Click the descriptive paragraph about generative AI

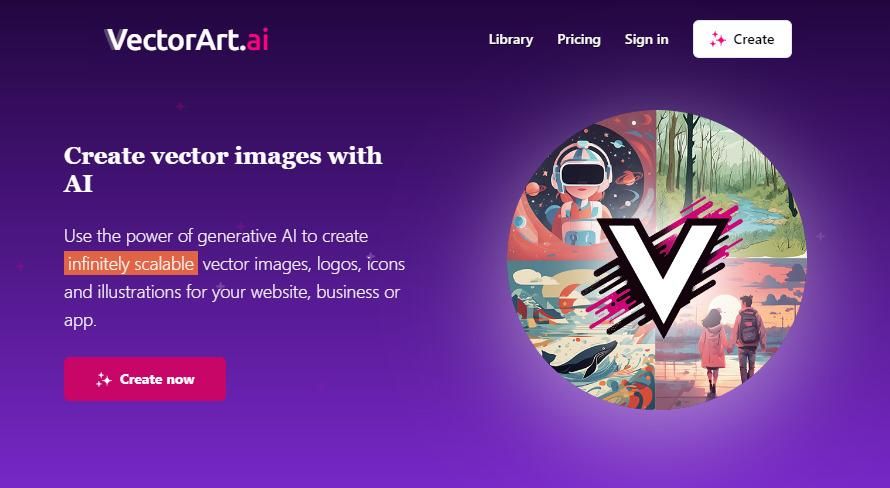[234, 278]
